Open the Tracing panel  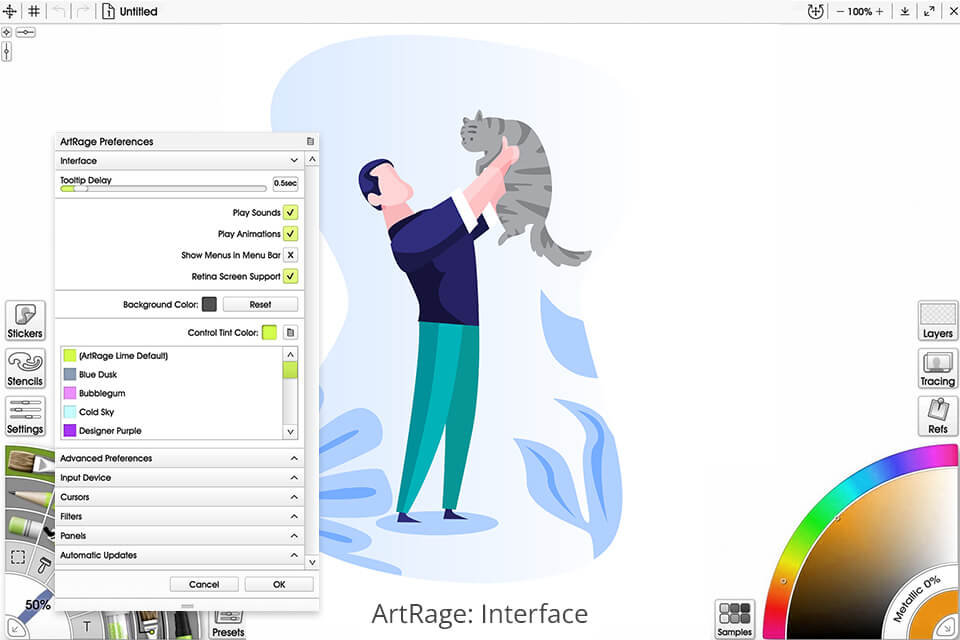(x=937, y=369)
